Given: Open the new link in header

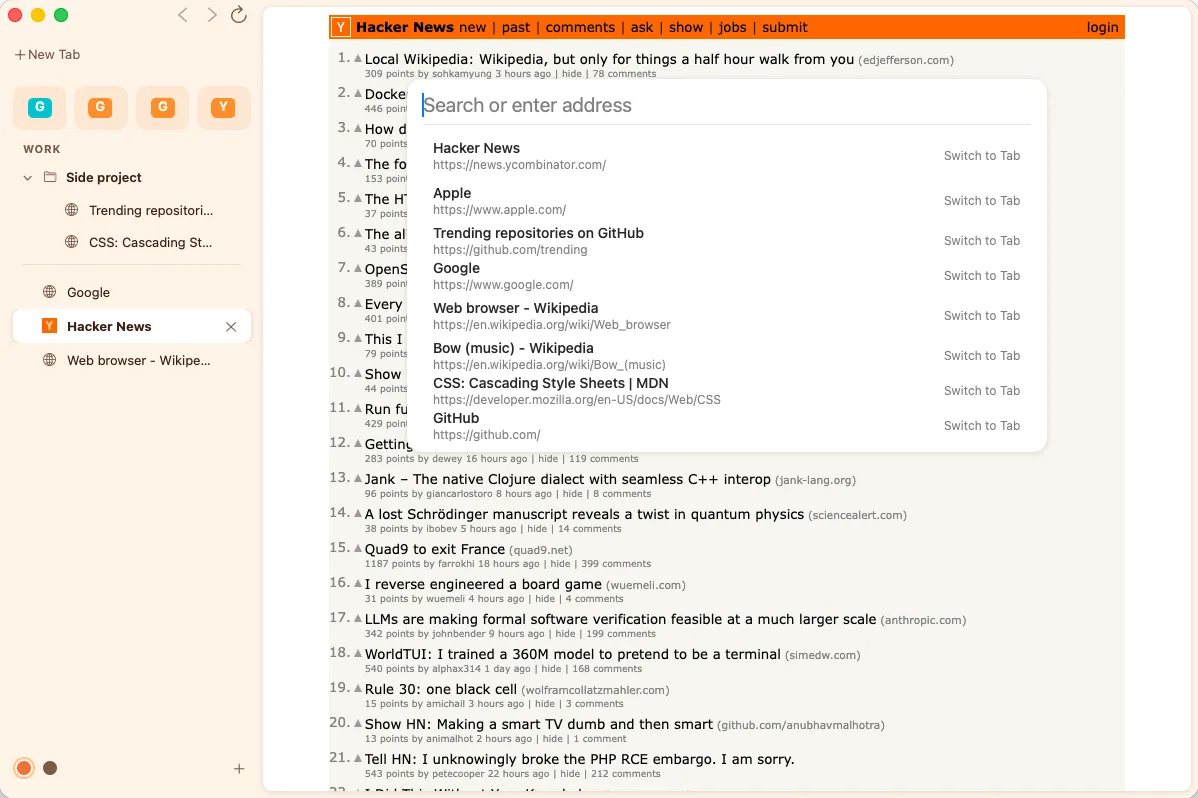Looking at the screenshot, I should (472, 28).
